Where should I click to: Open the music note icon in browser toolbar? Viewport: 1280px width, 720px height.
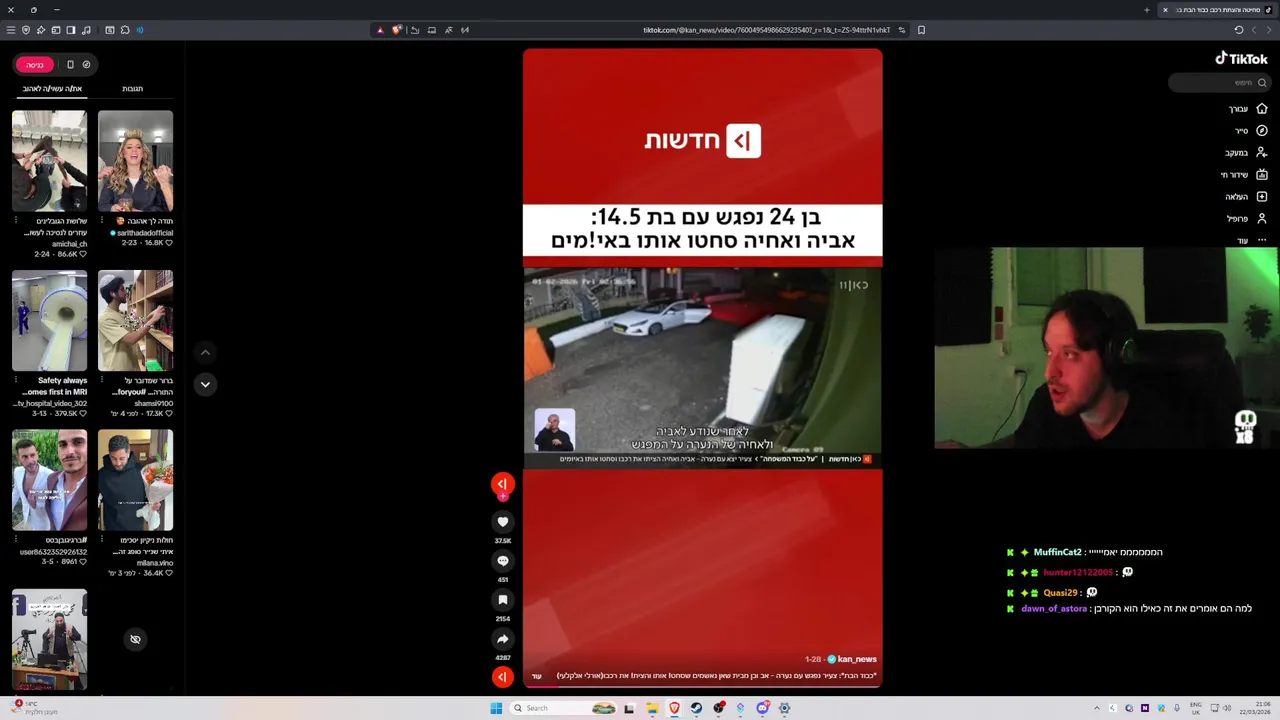pyautogui.click(x=86, y=30)
